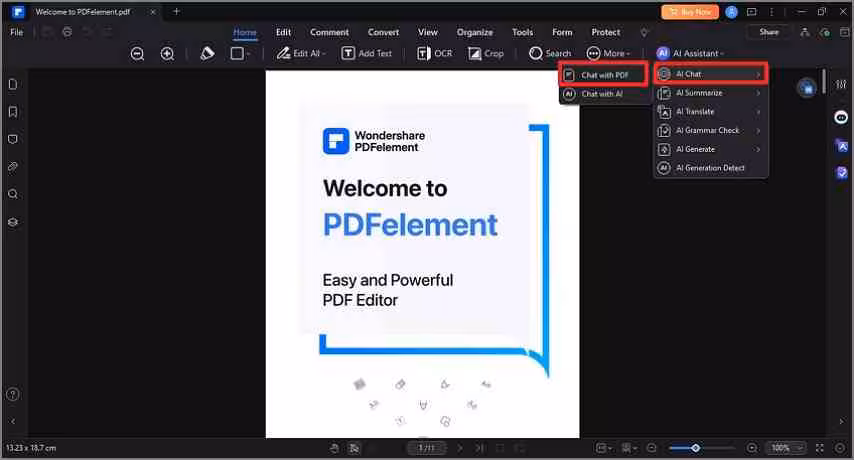Expand the More tools dropdown
Image resolution: width=854 pixels, height=460 pixels.
coord(608,53)
